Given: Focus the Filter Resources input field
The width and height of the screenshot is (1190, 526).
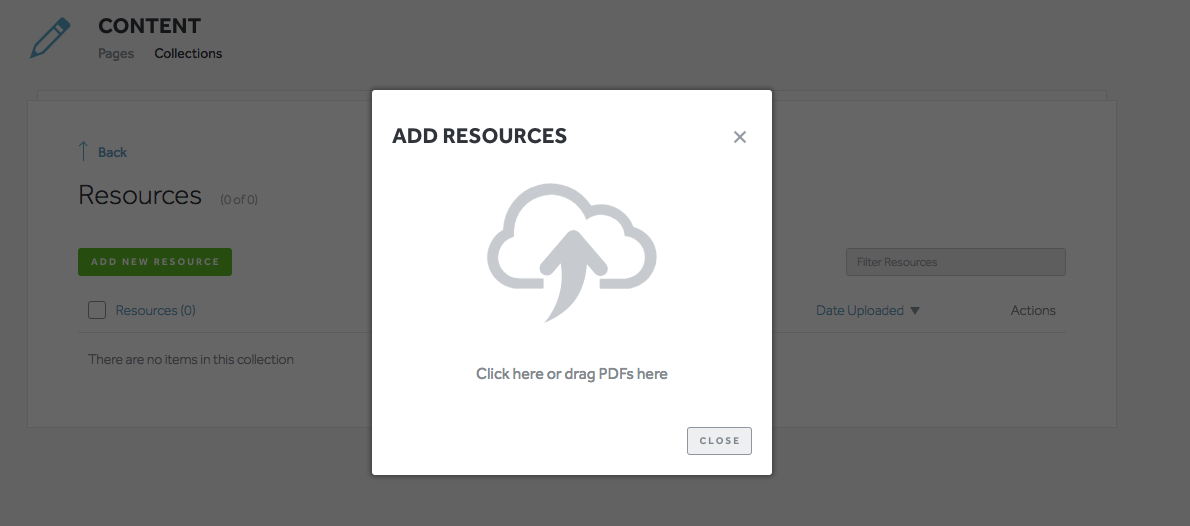Looking at the screenshot, I should point(955,262).
